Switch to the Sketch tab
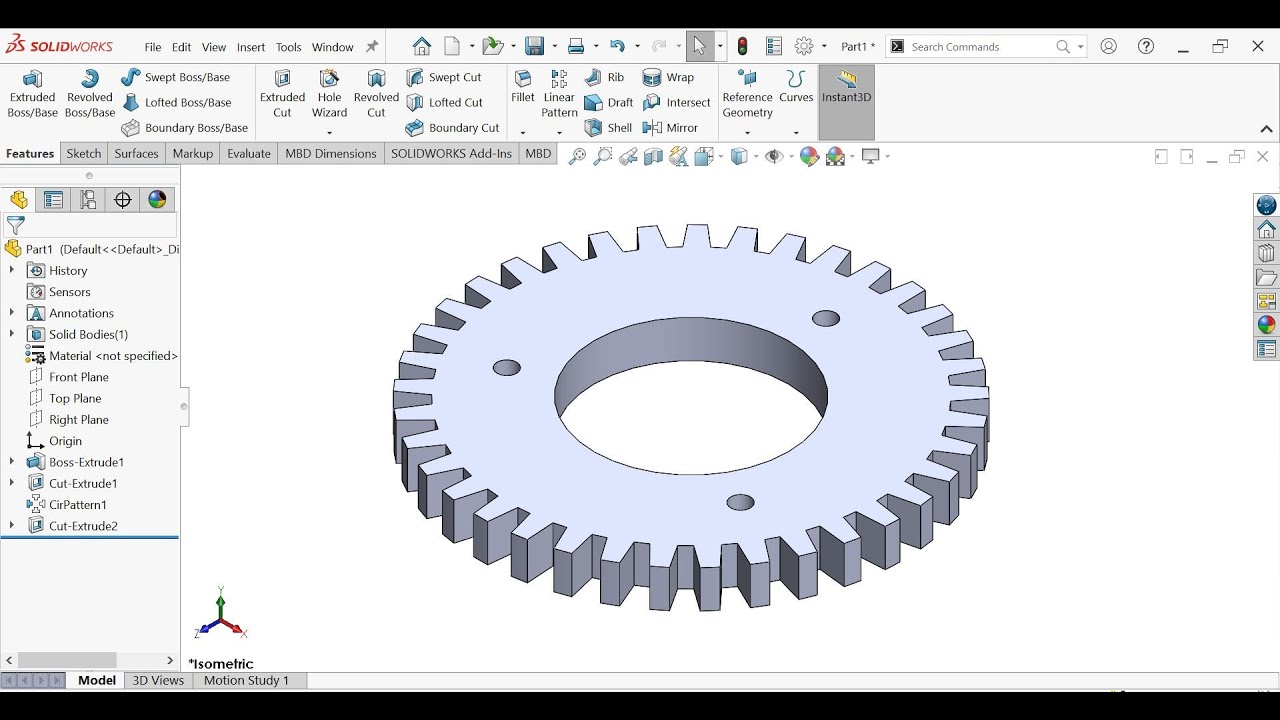 [84, 153]
